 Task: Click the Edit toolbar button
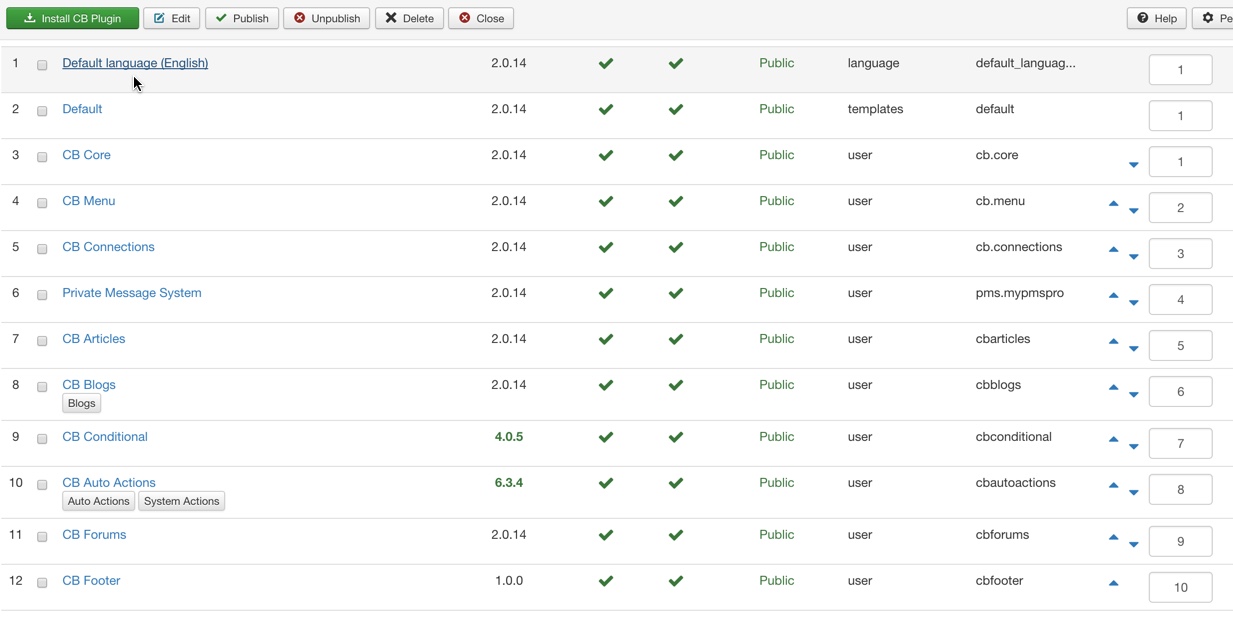point(172,18)
